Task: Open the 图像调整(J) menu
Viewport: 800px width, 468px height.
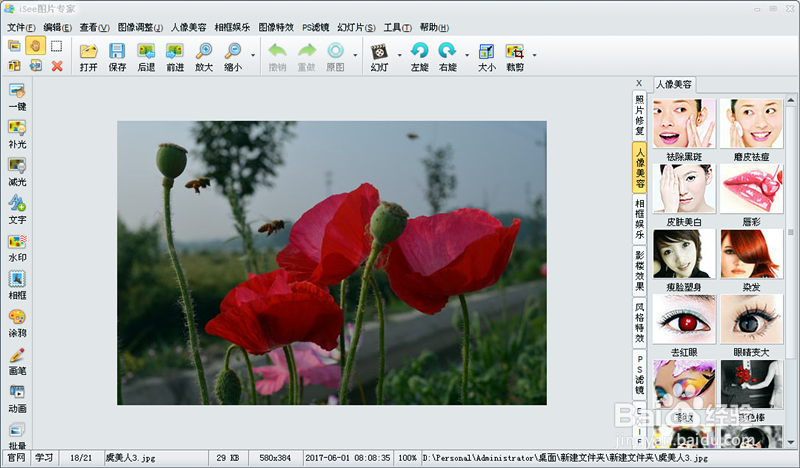Action: click(x=140, y=28)
